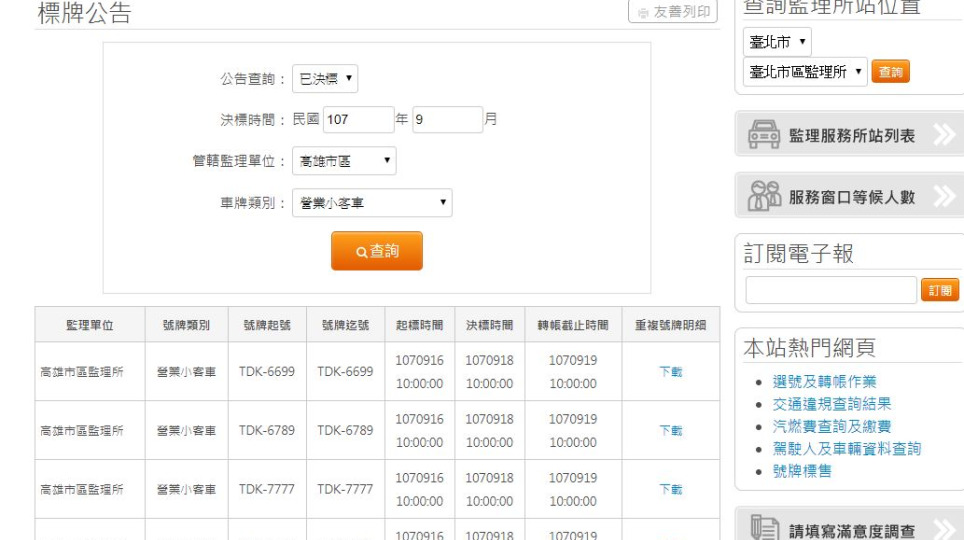The height and width of the screenshot is (540, 964).
Task: Click the month input field
Action: 447,120
